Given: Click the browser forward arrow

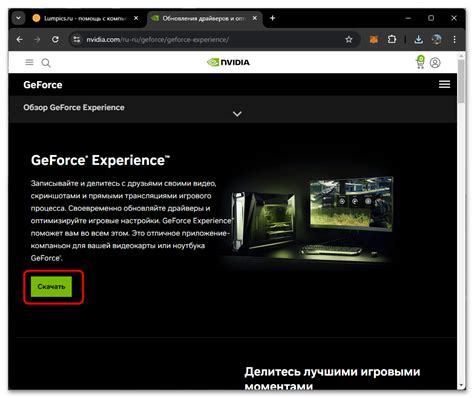Looking at the screenshot, I should pos(37,39).
